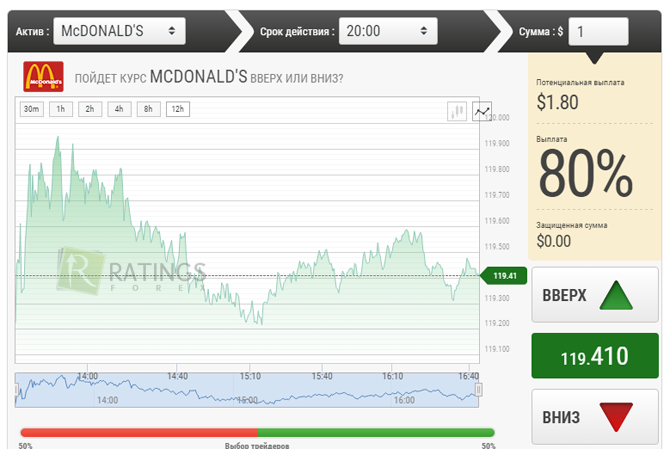Click the traders' choice red-green bar
Screen dimensions: 670x449
click(257, 433)
